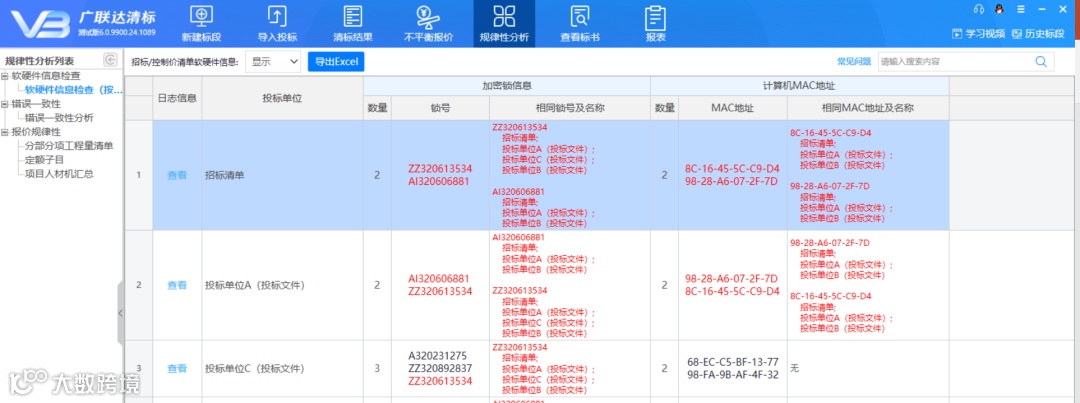Open the 导入投标 toolbar icon
The height and width of the screenshot is (403, 1080).
[x=278, y=23]
